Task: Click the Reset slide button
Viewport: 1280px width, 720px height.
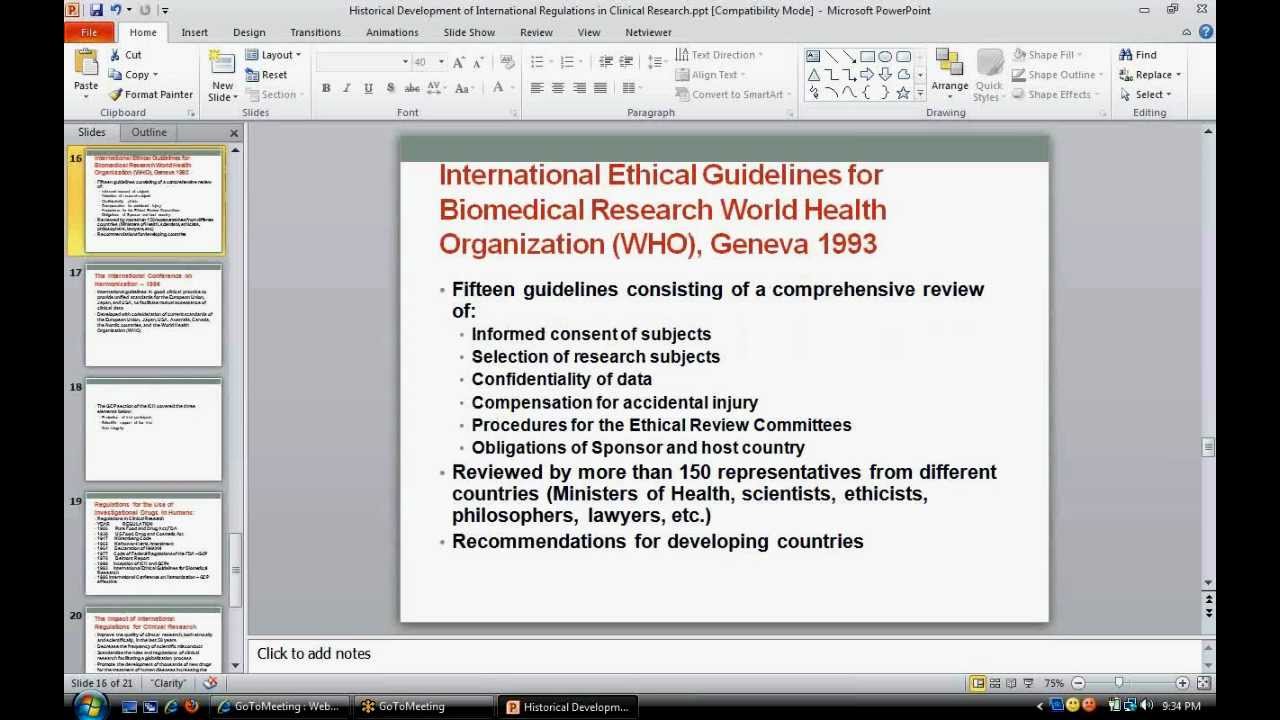Action: [267, 75]
